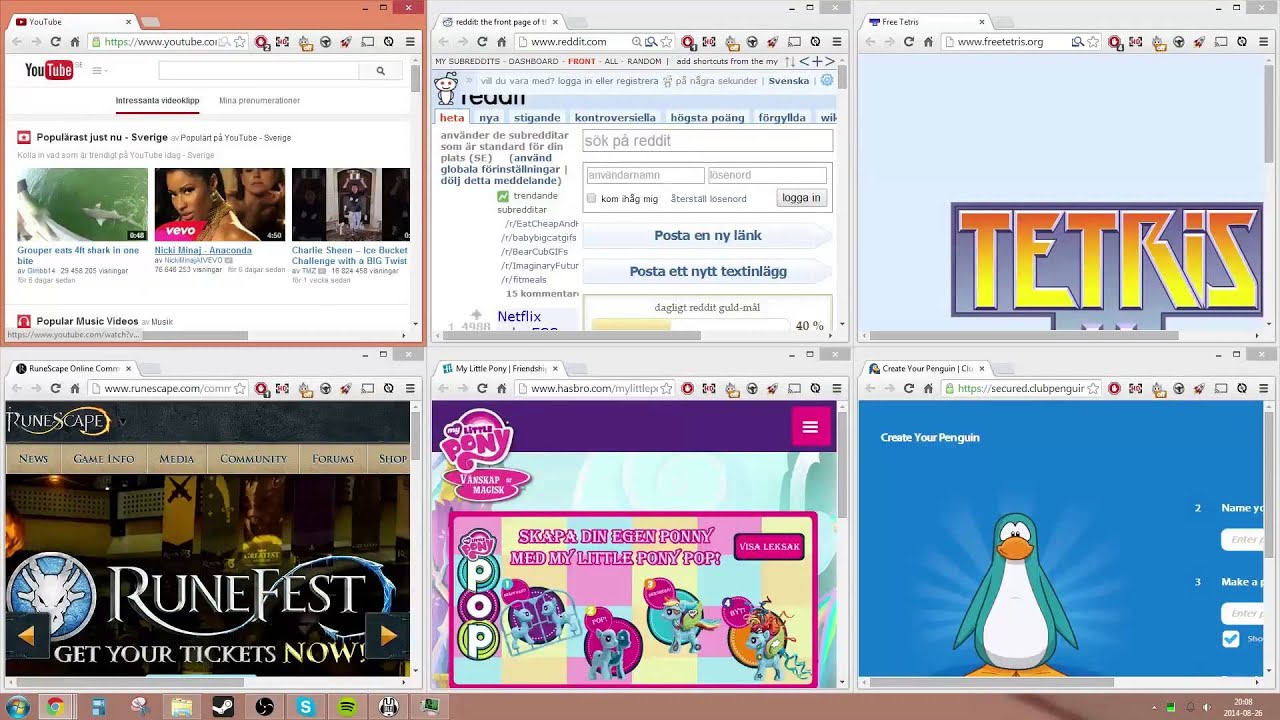Switch to the 'nya' tab on reddit
The width and height of the screenshot is (1280, 720).
pos(489,118)
